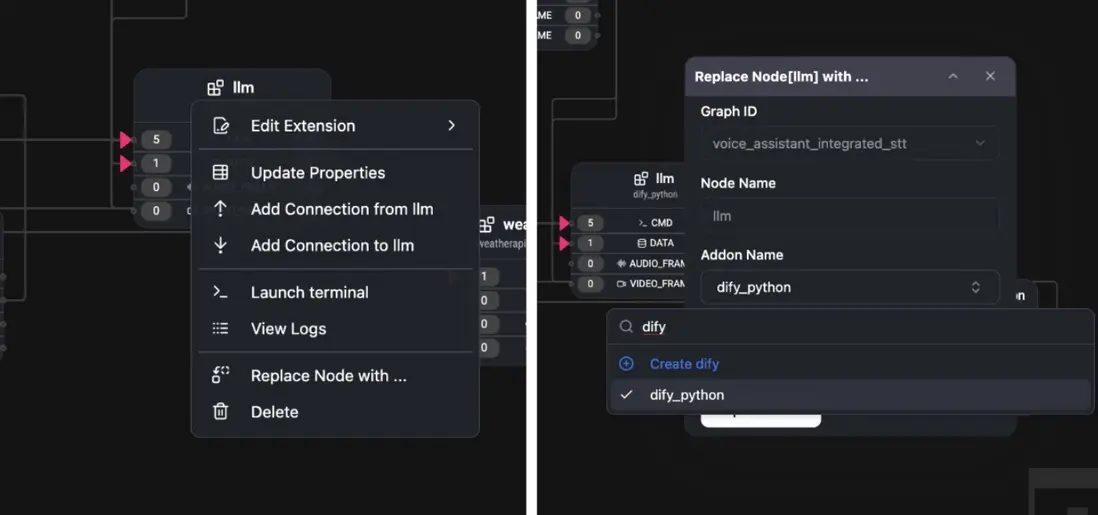
Task: Close the Replace Node[llm] dialog
Action: click(x=990, y=76)
